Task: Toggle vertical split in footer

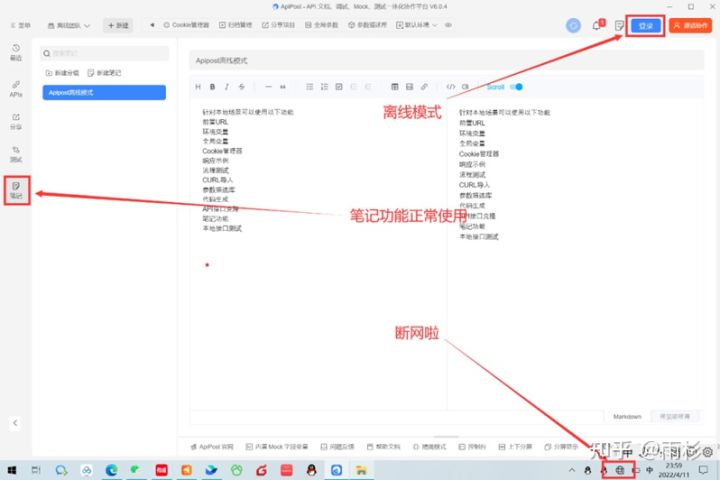Action: (515, 446)
